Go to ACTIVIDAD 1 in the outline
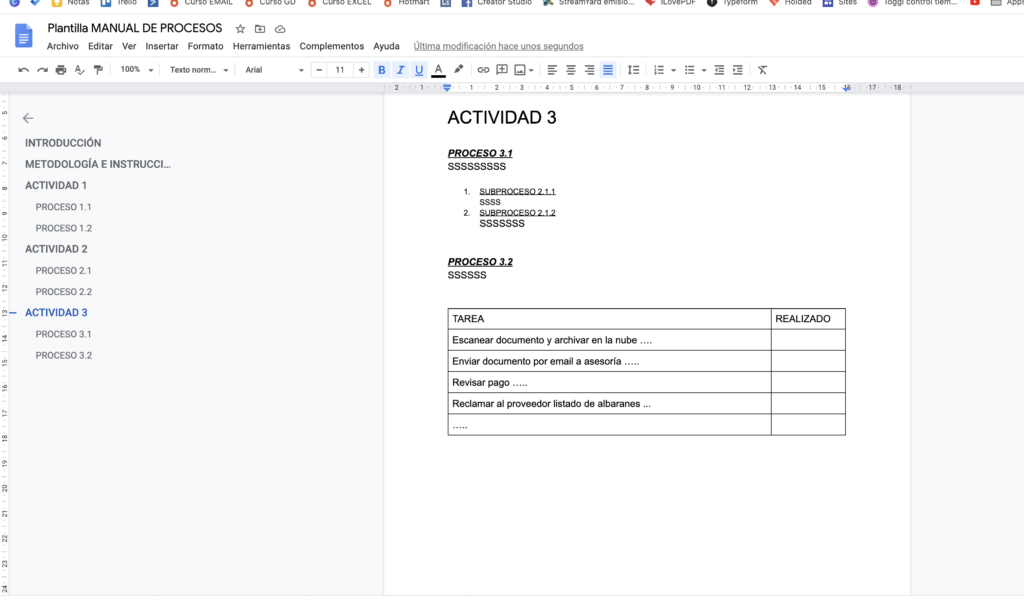The height and width of the screenshot is (600, 1024). coord(56,185)
